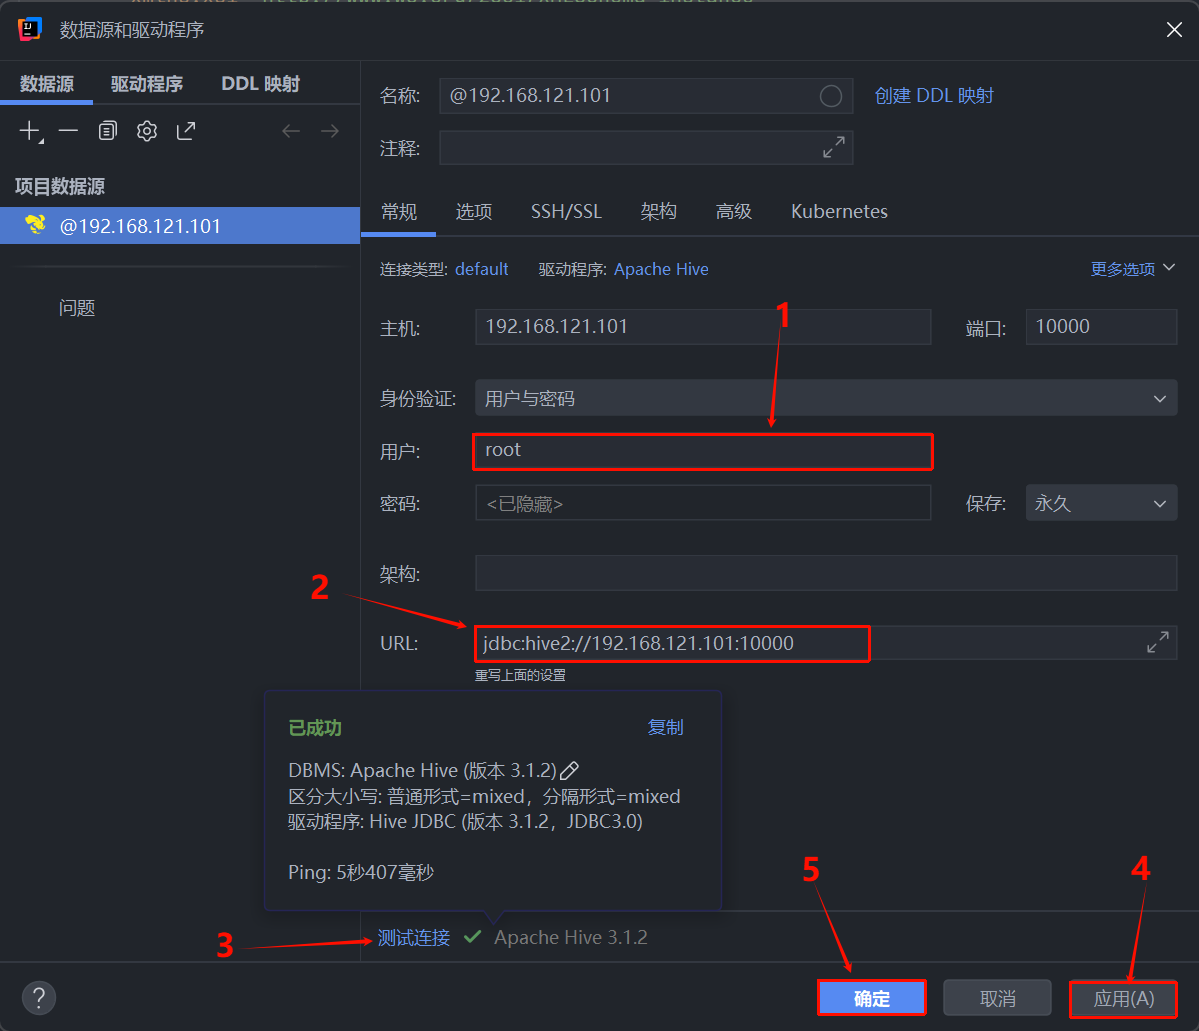1199x1031 pixels.
Task: Open the SSH/SSL tab
Action: [567, 212]
